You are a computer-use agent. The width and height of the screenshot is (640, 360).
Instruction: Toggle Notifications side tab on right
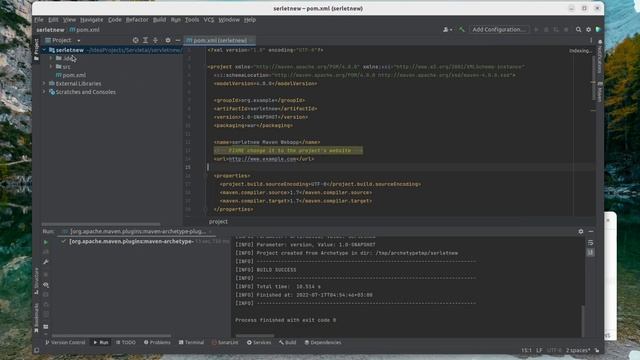point(600,57)
